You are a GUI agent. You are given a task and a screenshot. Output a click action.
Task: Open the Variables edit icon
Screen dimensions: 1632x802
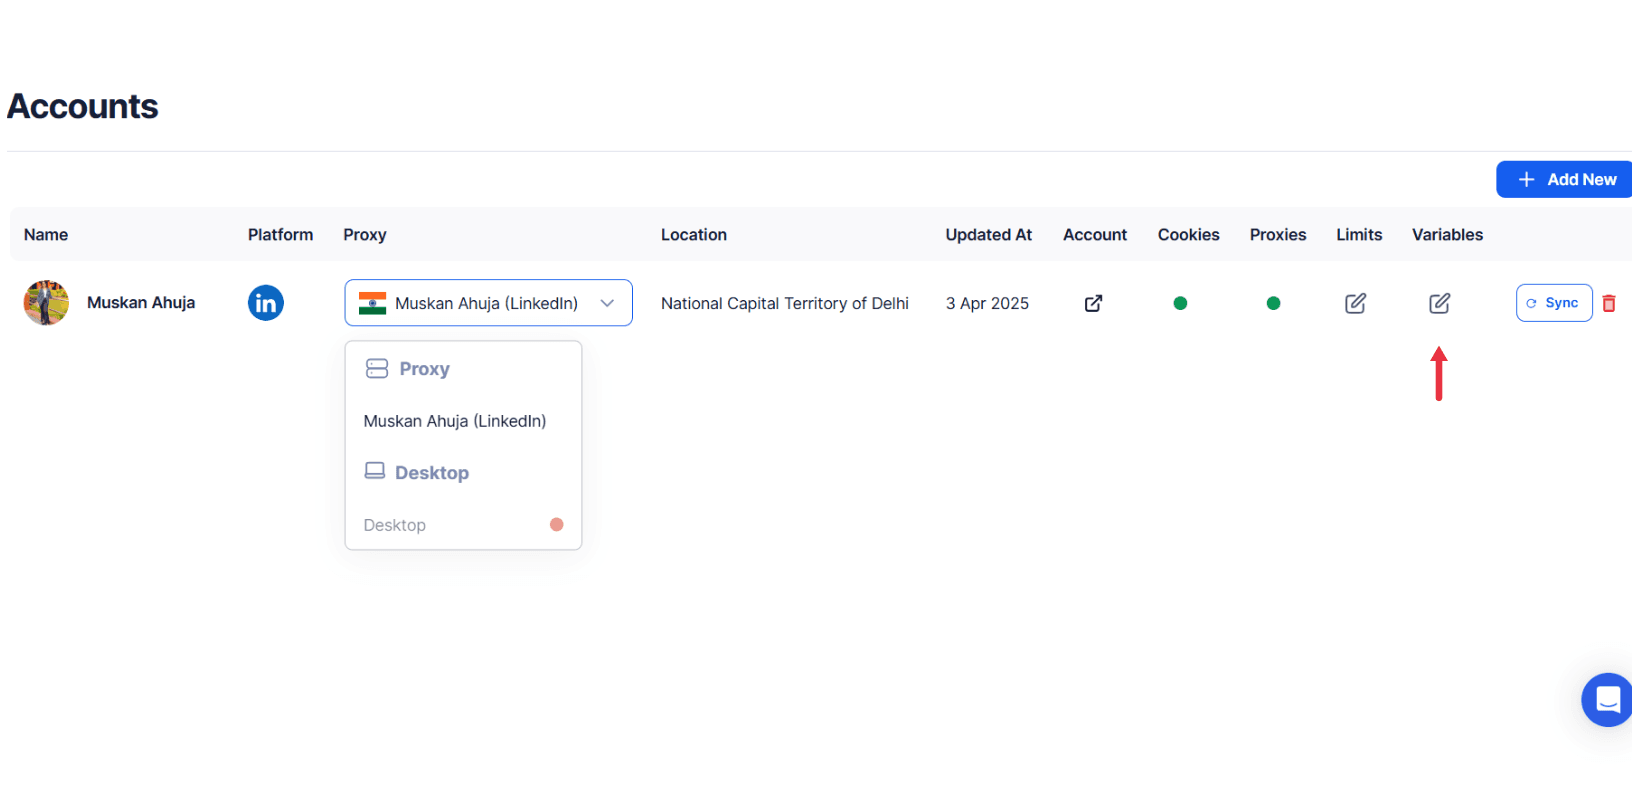click(x=1439, y=303)
